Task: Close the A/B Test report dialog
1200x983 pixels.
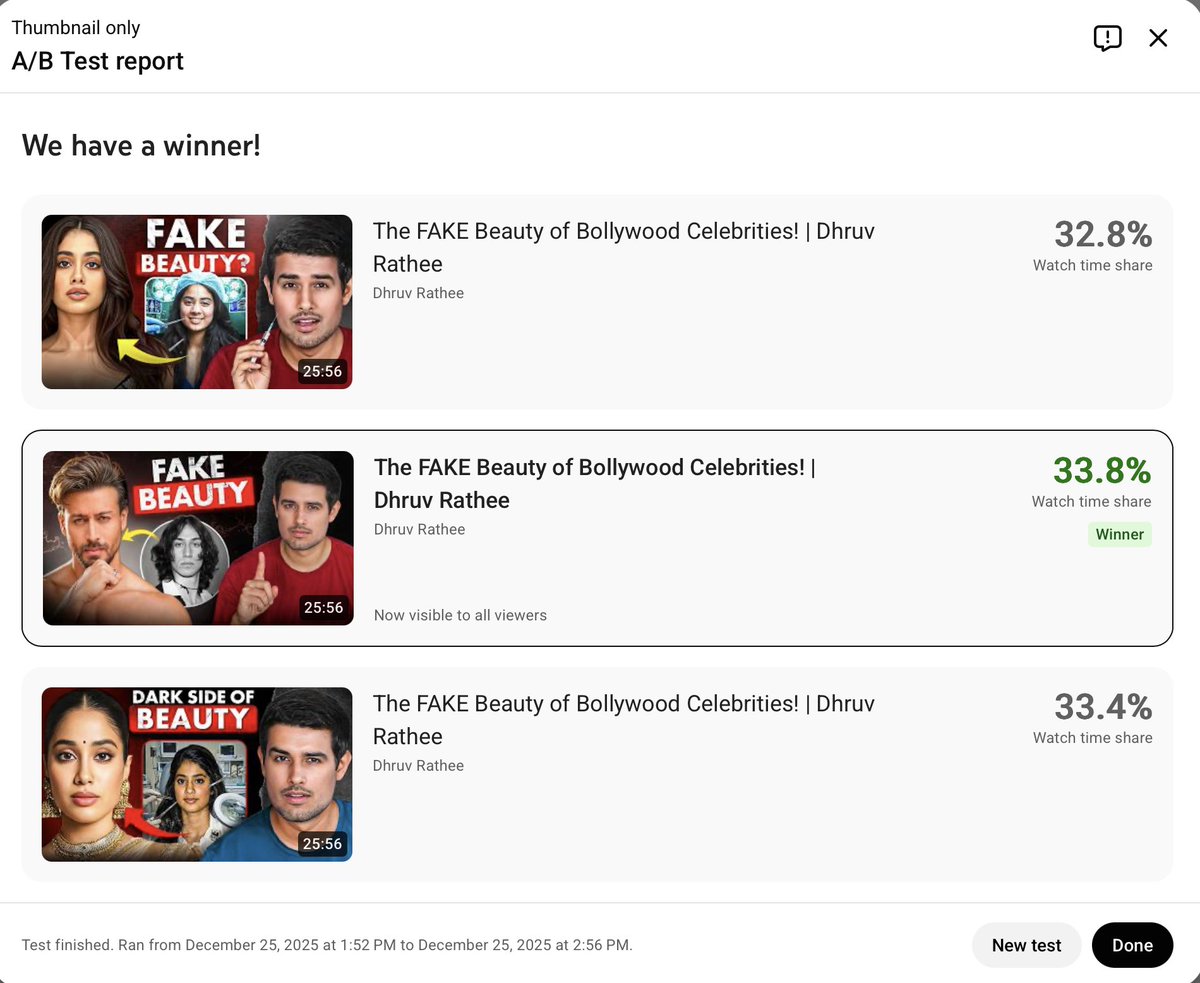Action: coord(1158,38)
